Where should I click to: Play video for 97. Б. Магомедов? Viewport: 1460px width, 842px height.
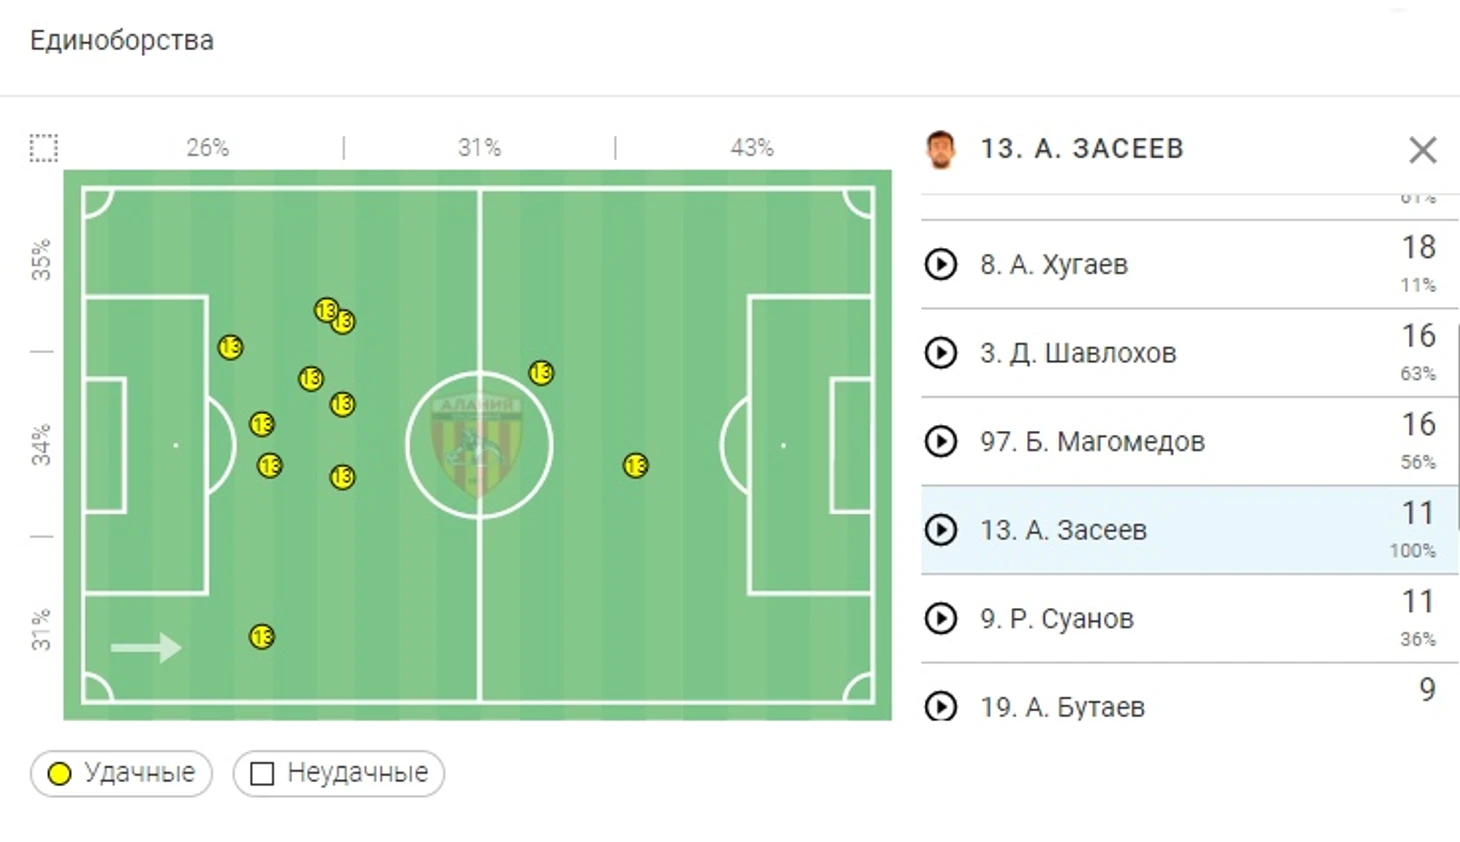[940, 441]
